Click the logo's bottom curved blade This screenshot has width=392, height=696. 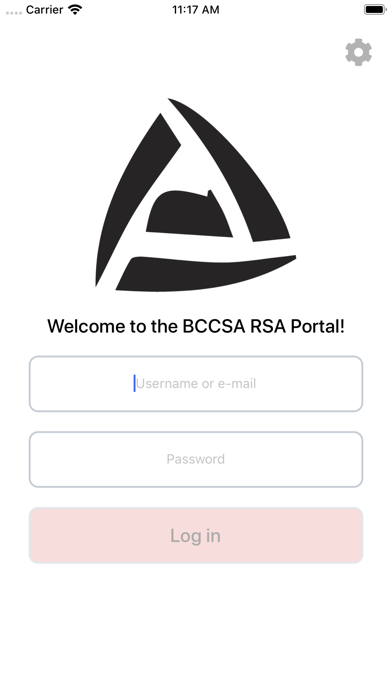pos(206,273)
